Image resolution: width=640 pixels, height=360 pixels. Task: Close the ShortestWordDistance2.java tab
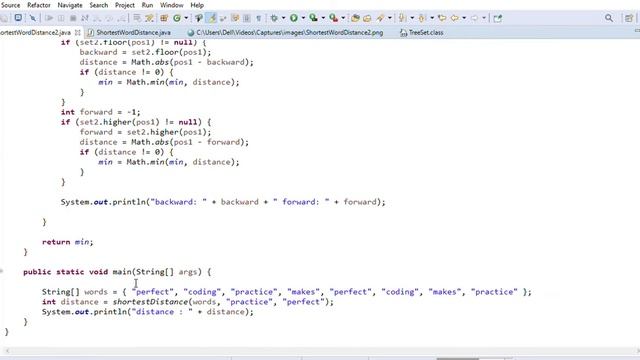[78, 33]
